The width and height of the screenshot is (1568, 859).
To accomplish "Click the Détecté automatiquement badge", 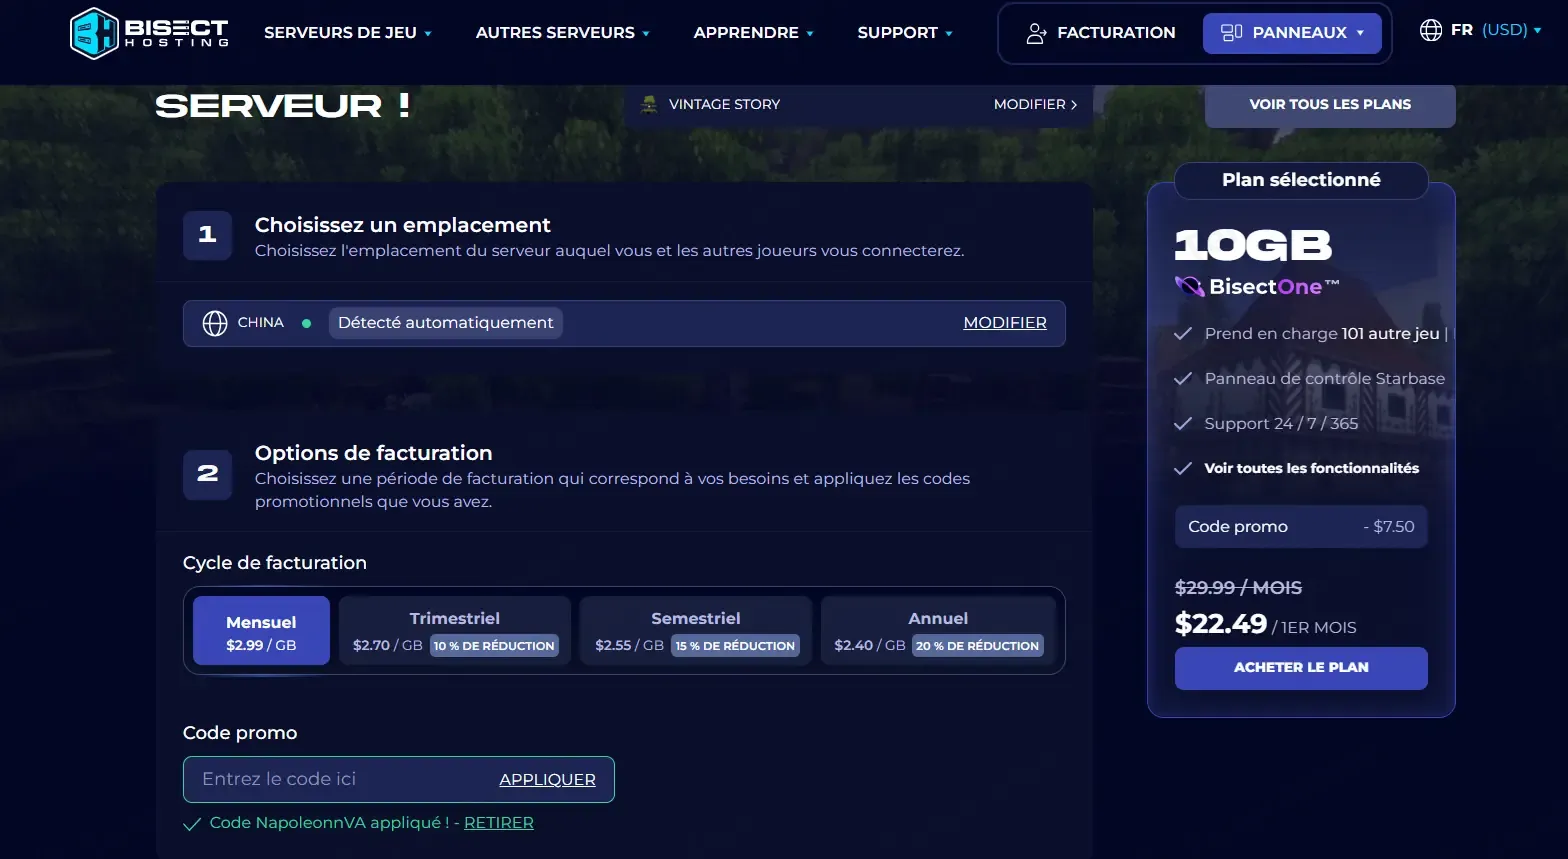I will (x=446, y=323).
